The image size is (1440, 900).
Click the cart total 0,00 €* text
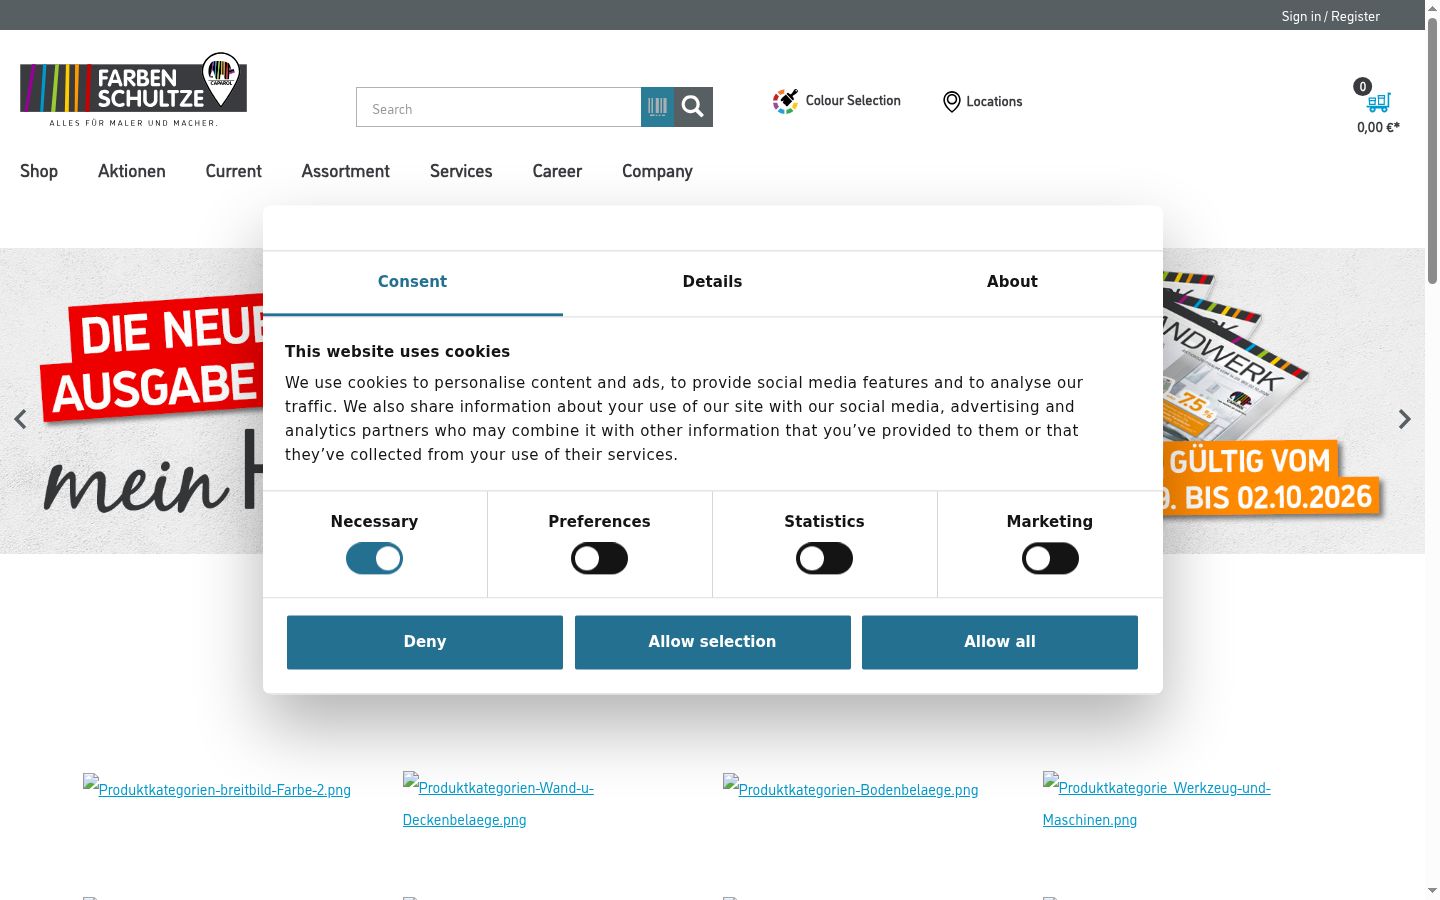point(1378,127)
